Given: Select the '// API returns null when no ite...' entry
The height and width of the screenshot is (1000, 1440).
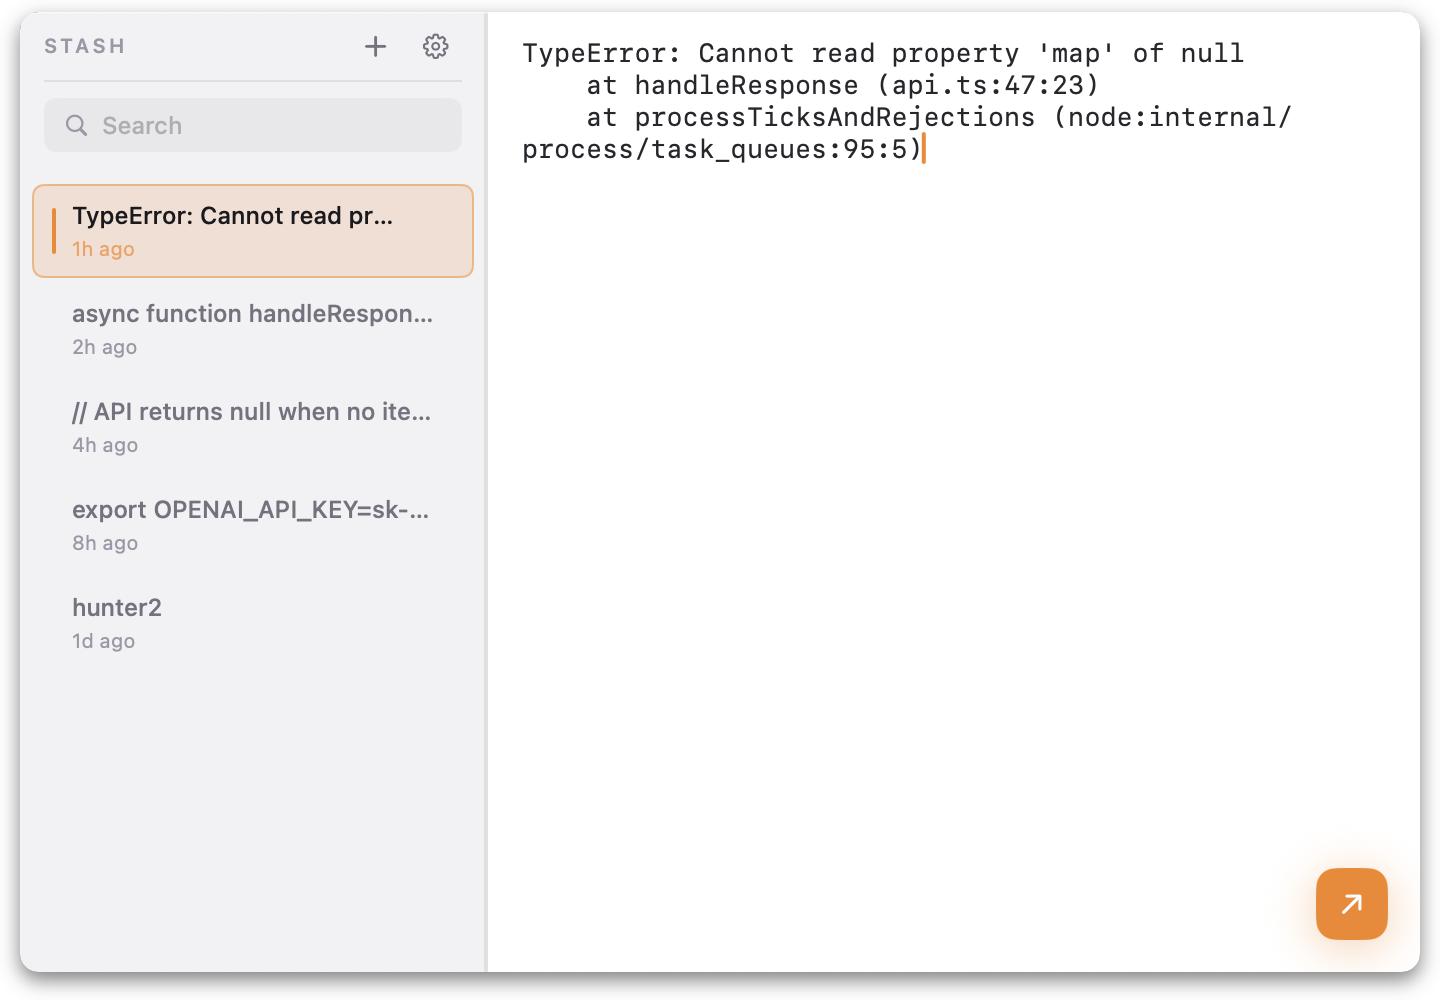Looking at the screenshot, I should [251, 412].
